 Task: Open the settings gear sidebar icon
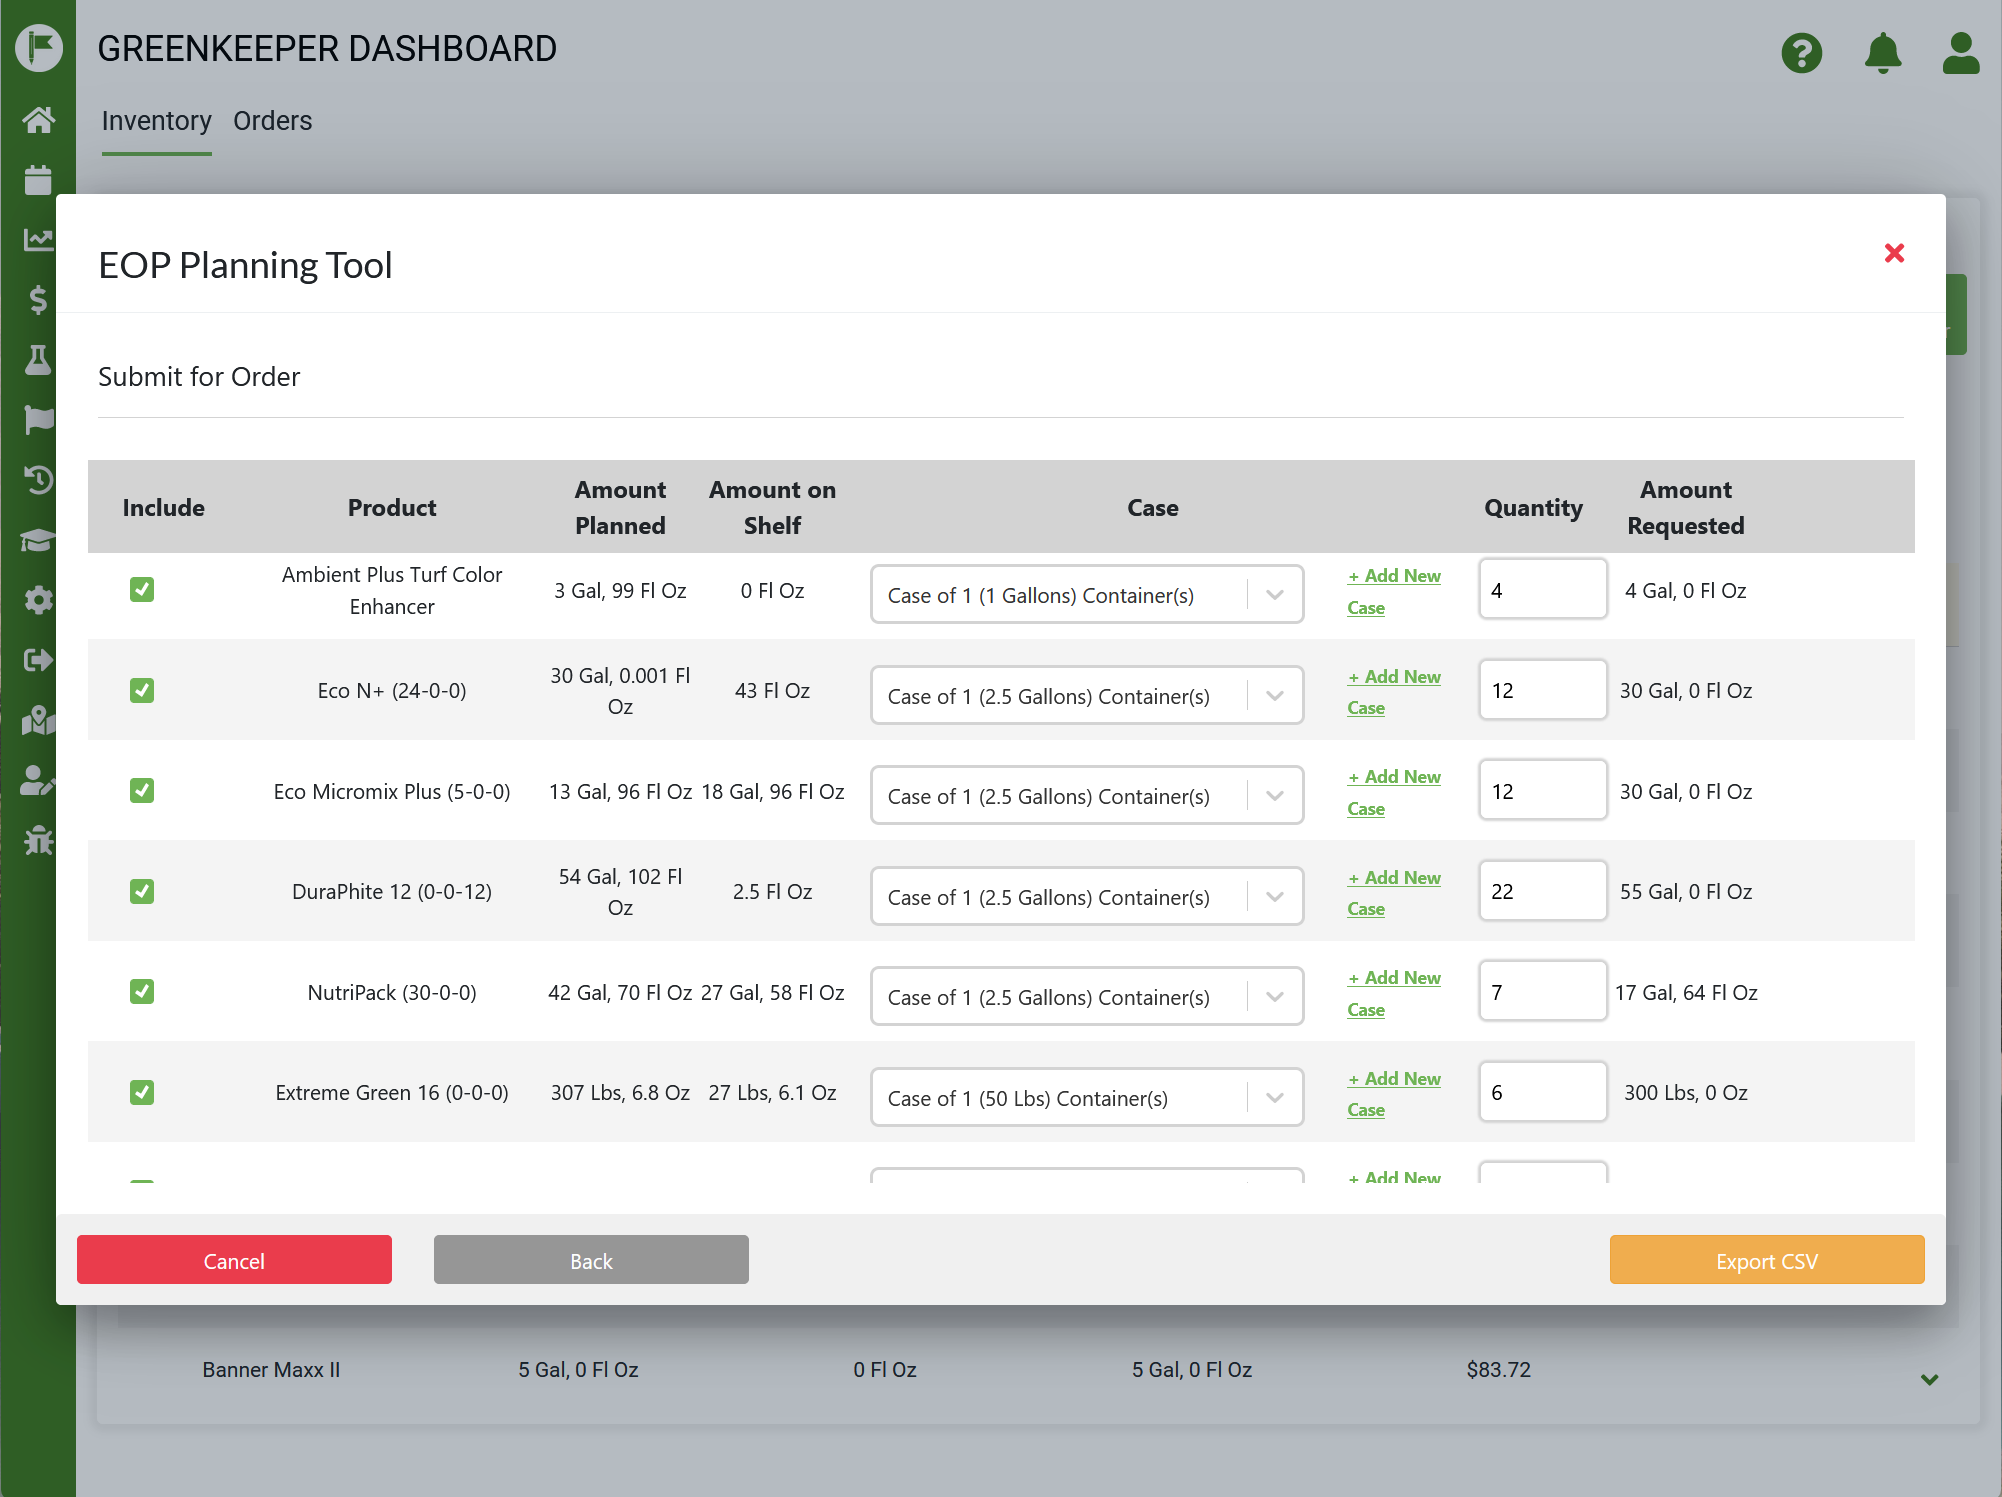point(38,600)
